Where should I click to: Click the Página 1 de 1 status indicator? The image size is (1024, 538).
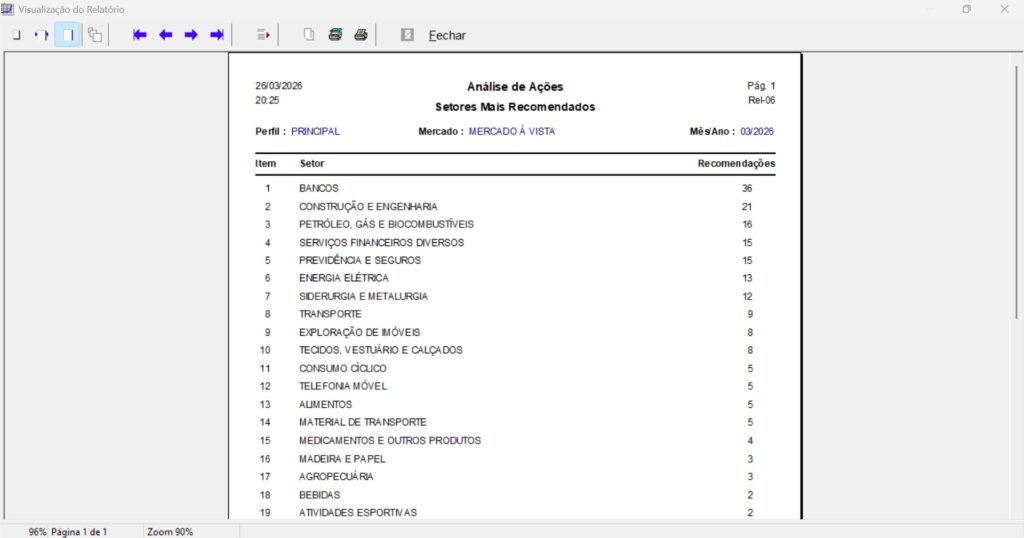point(79,532)
